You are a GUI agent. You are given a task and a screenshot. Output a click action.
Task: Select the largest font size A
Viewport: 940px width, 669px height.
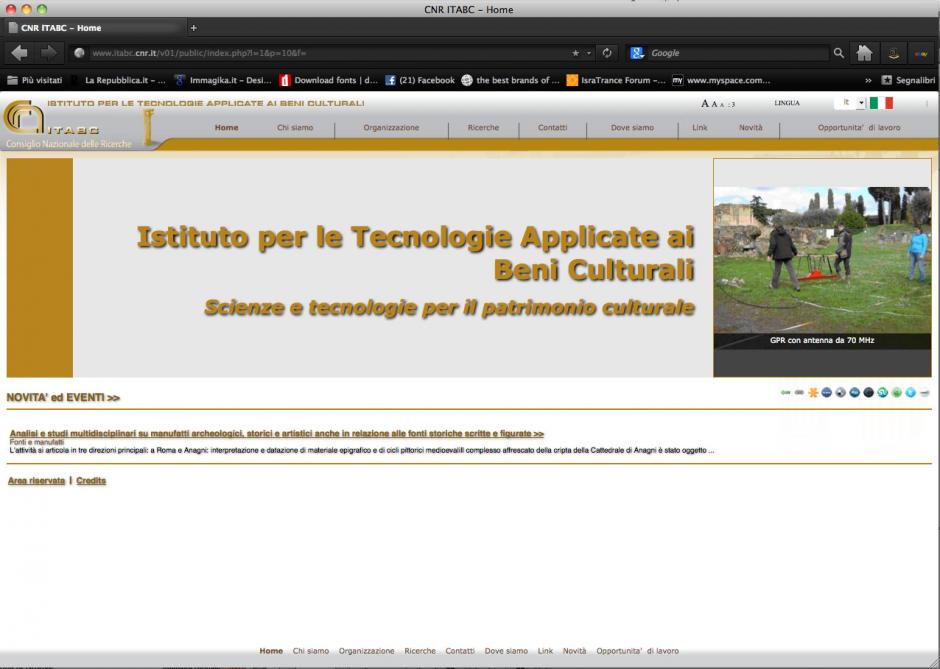coord(705,104)
